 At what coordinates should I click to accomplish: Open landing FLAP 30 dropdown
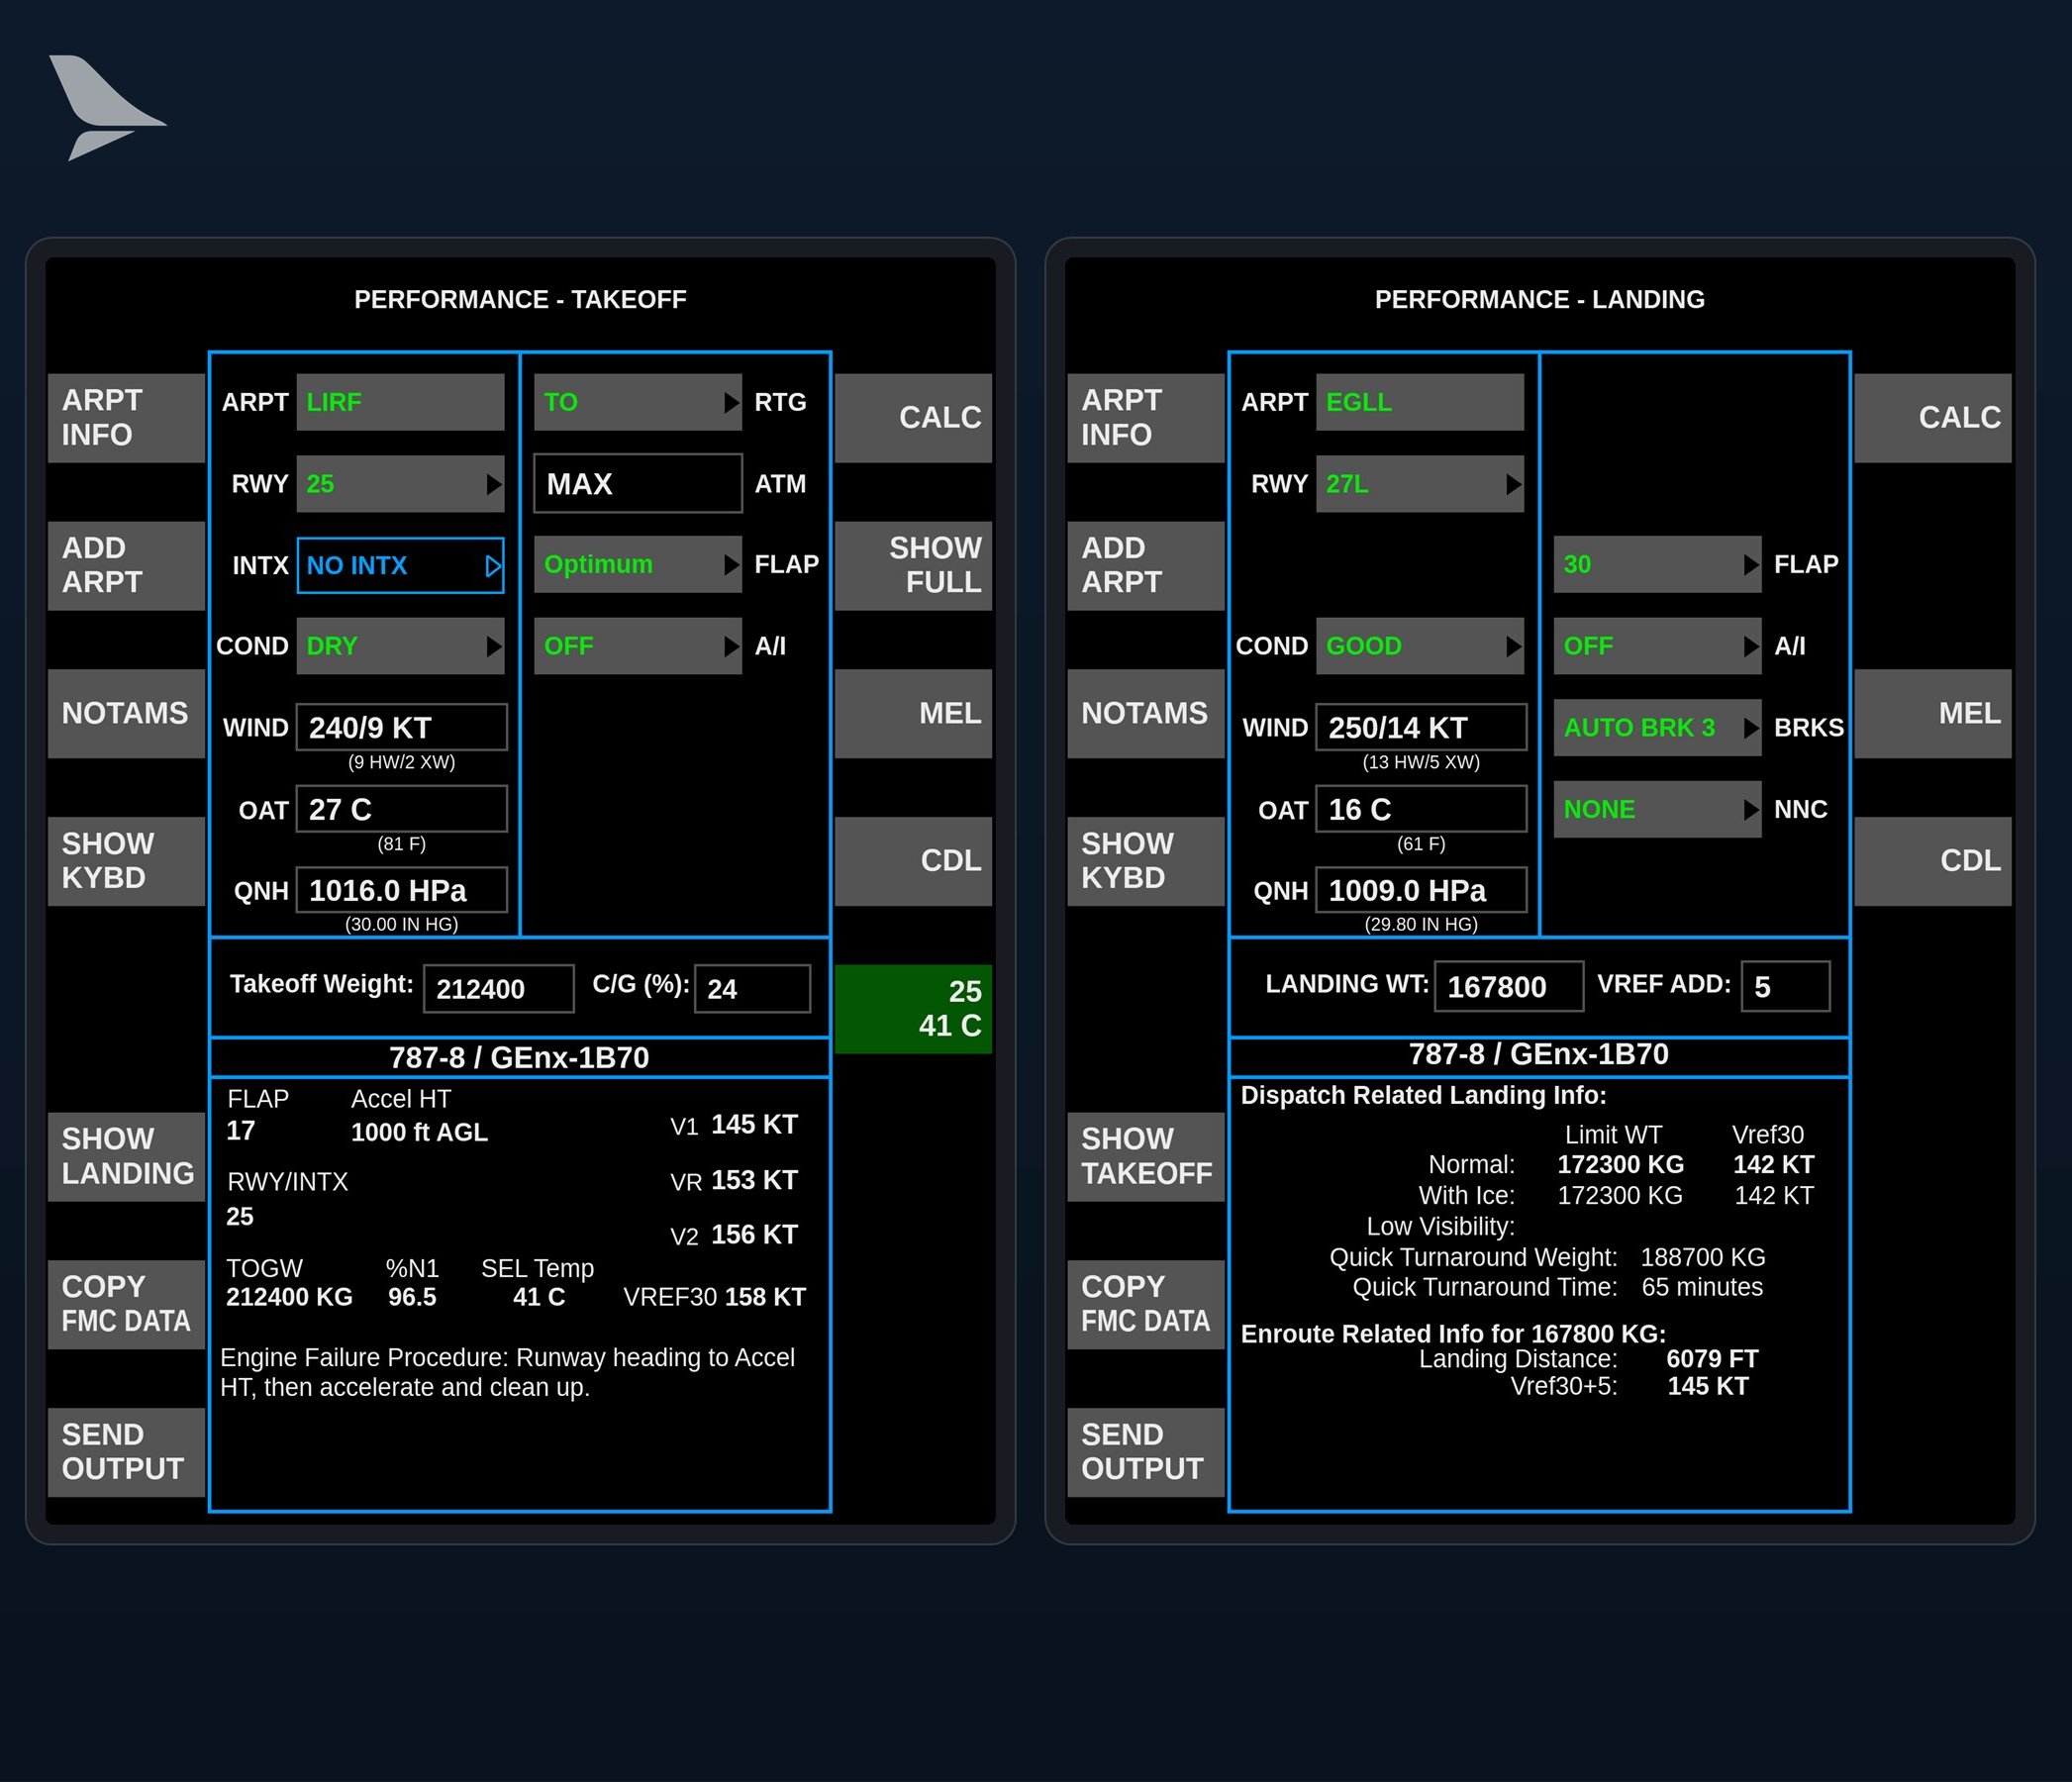(1658, 564)
